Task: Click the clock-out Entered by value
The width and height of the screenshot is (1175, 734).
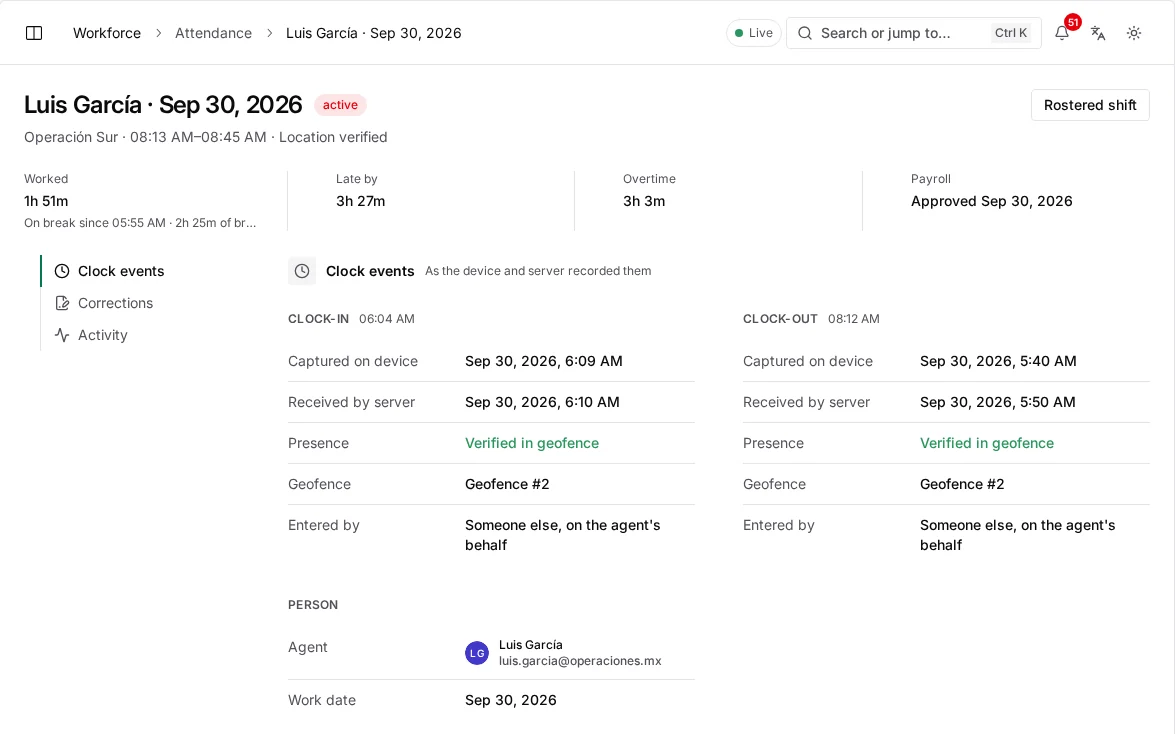Action: click(x=1017, y=535)
